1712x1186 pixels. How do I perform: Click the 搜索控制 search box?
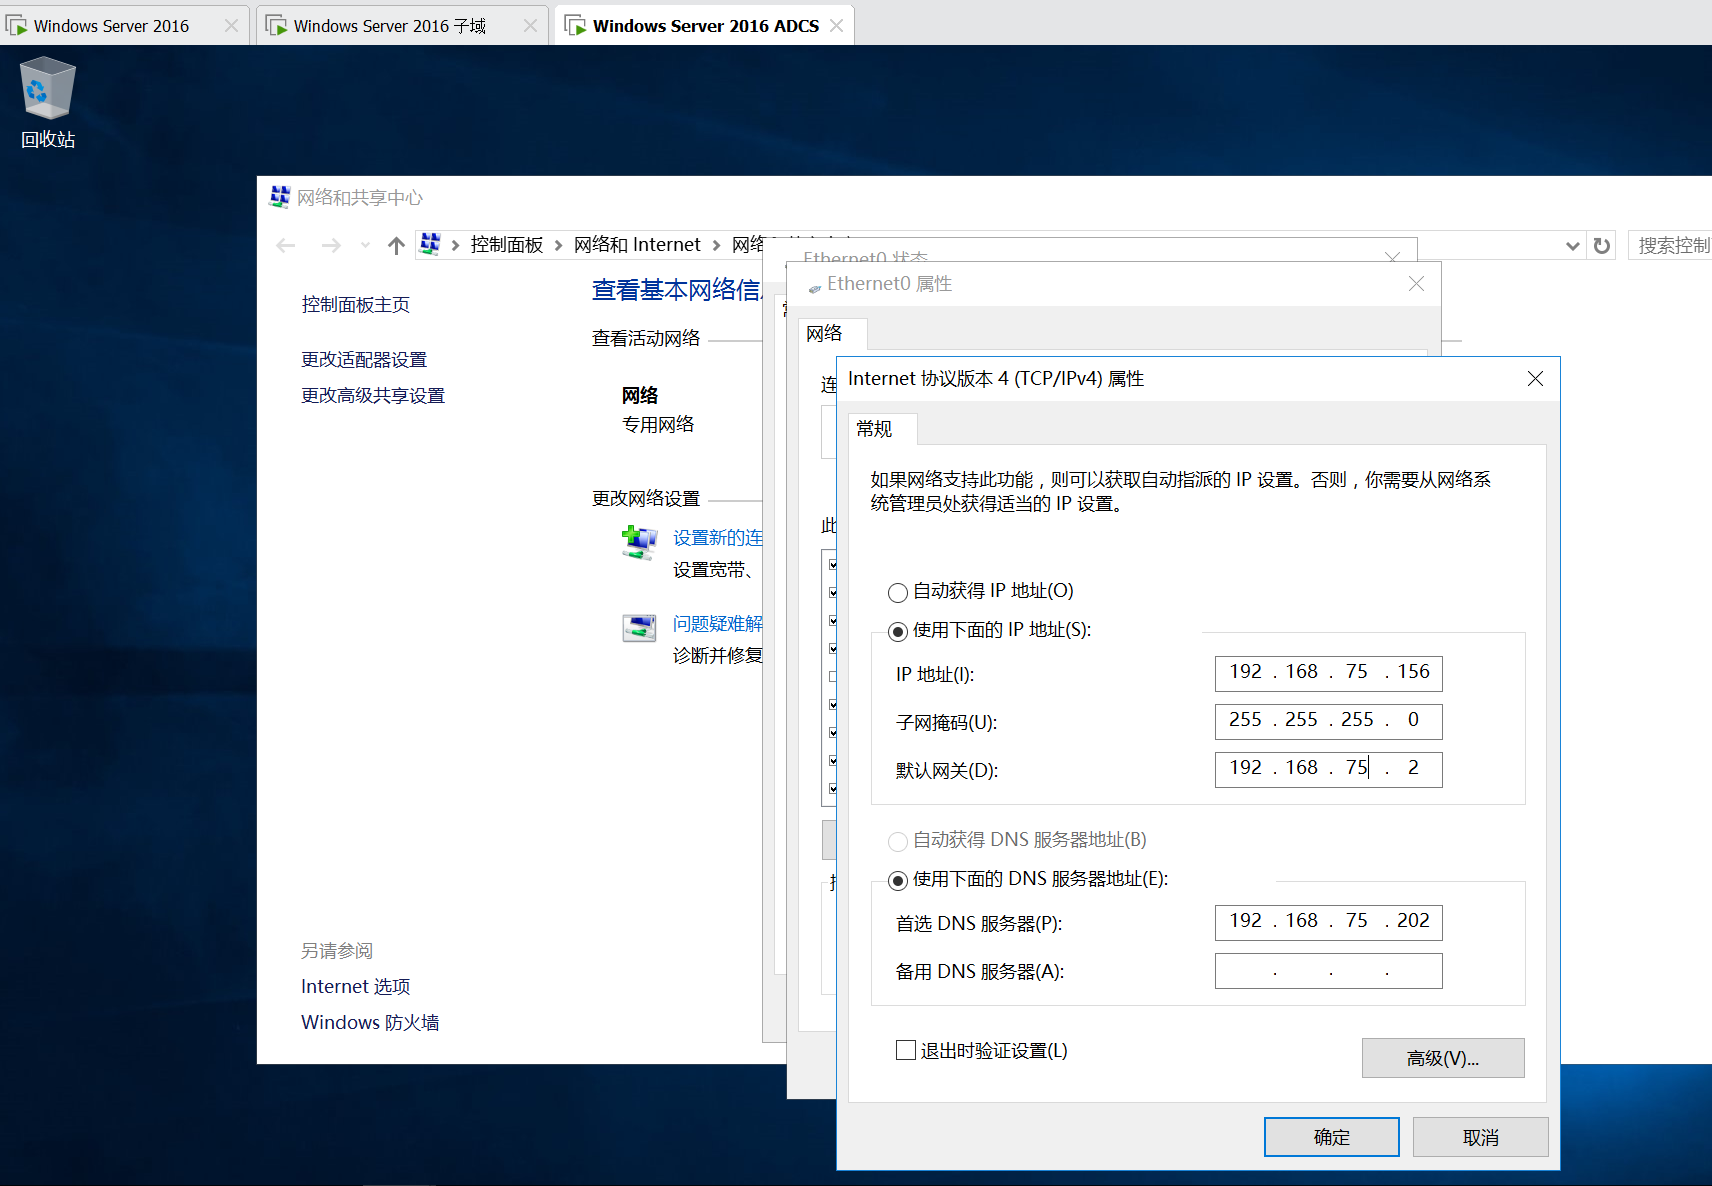[x=1670, y=245]
